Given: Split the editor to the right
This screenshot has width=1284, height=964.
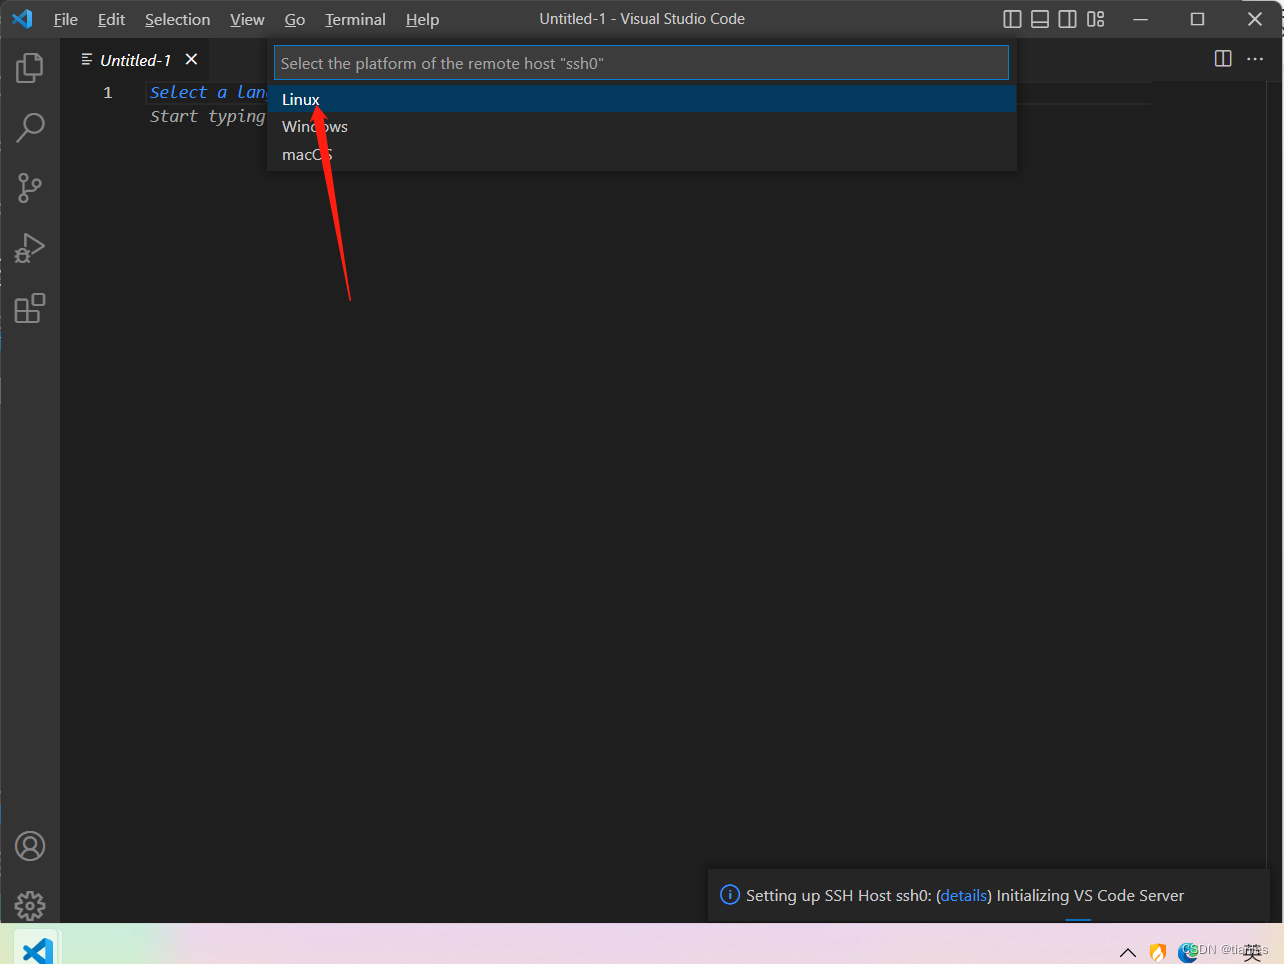Looking at the screenshot, I should click(x=1223, y=59).
